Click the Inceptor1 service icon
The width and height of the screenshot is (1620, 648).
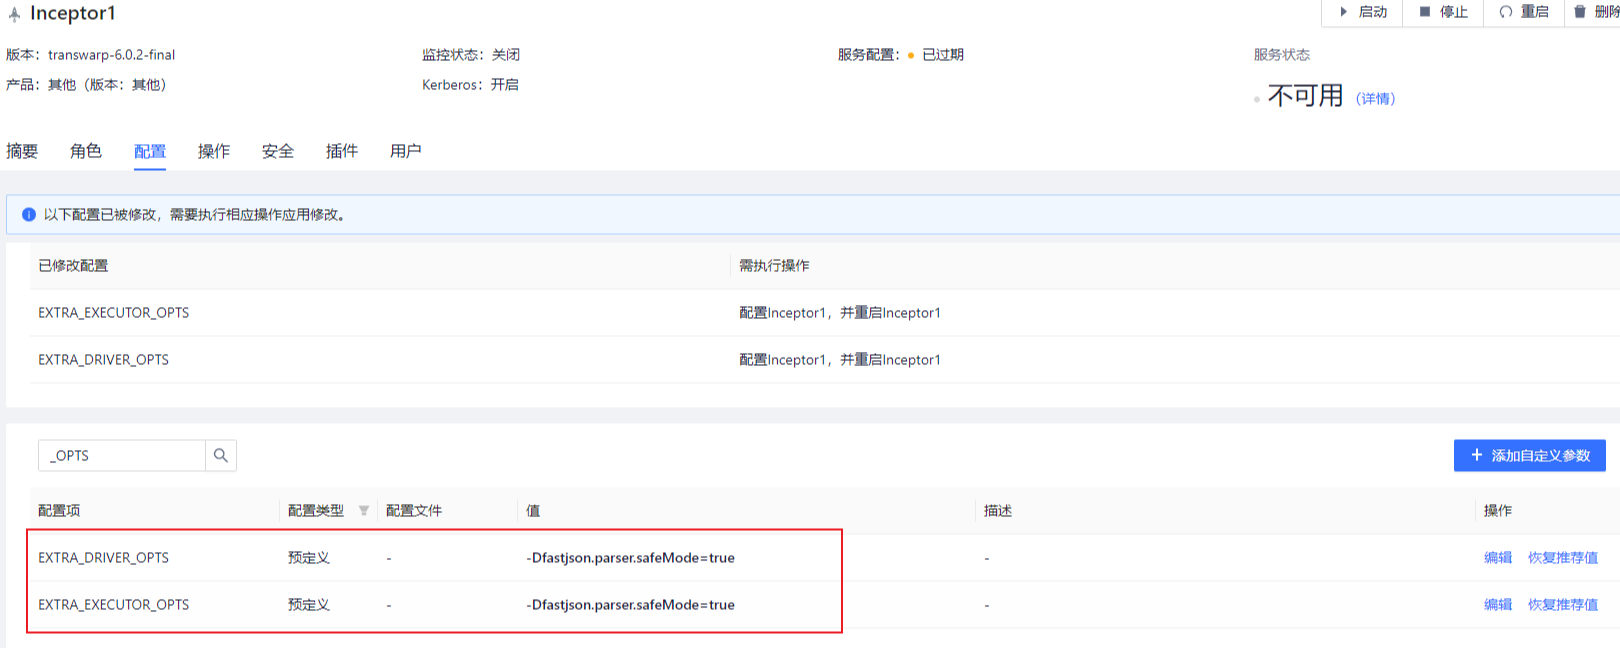14,14
